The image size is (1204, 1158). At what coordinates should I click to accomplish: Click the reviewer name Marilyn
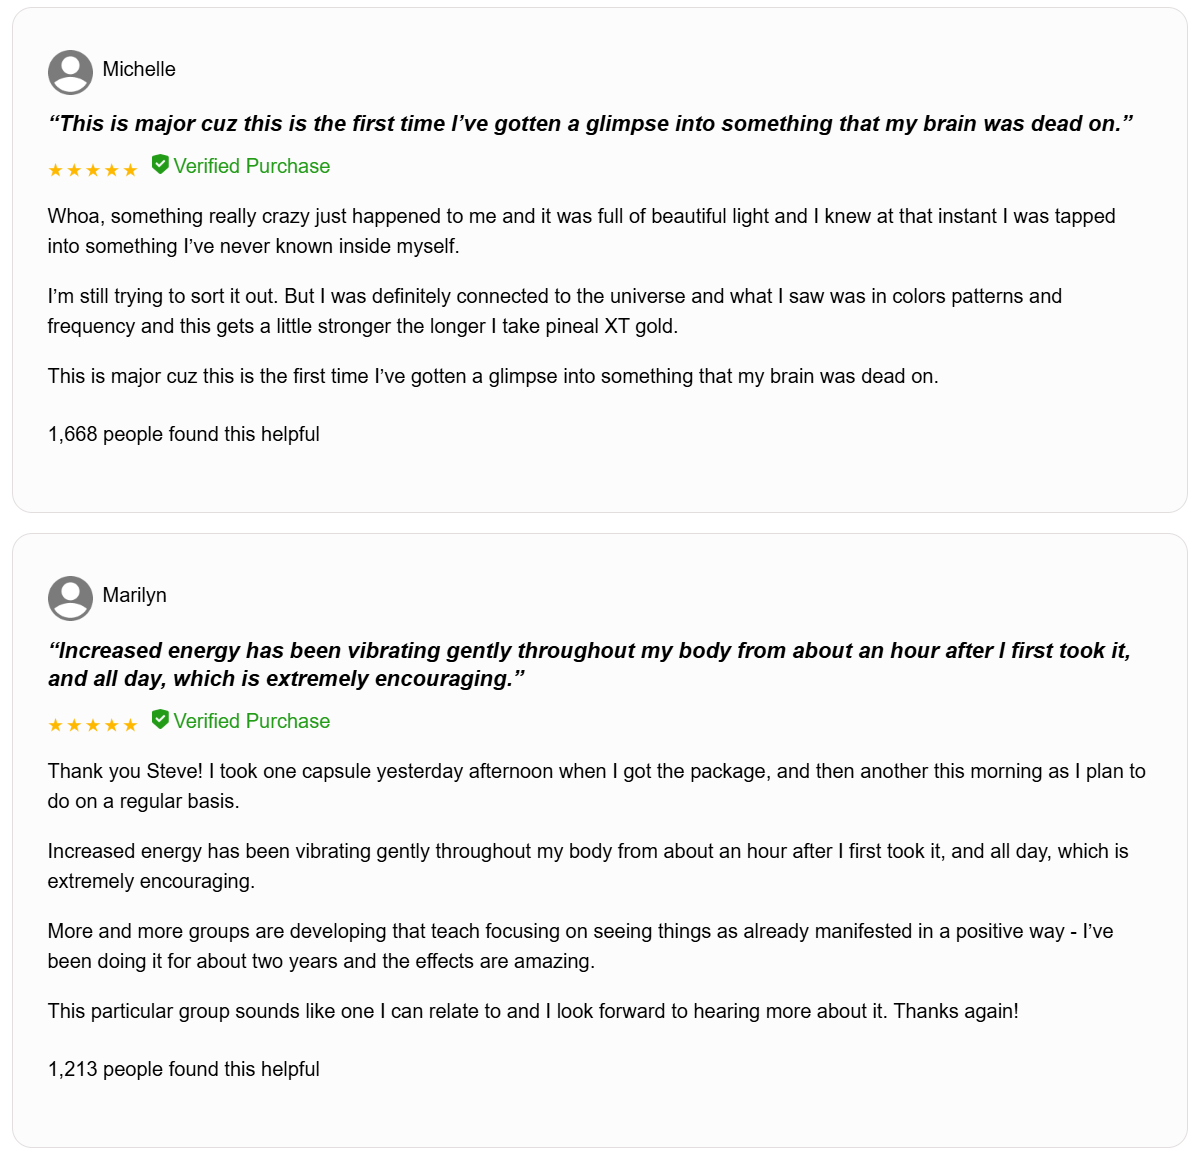[x=135, y=595]
